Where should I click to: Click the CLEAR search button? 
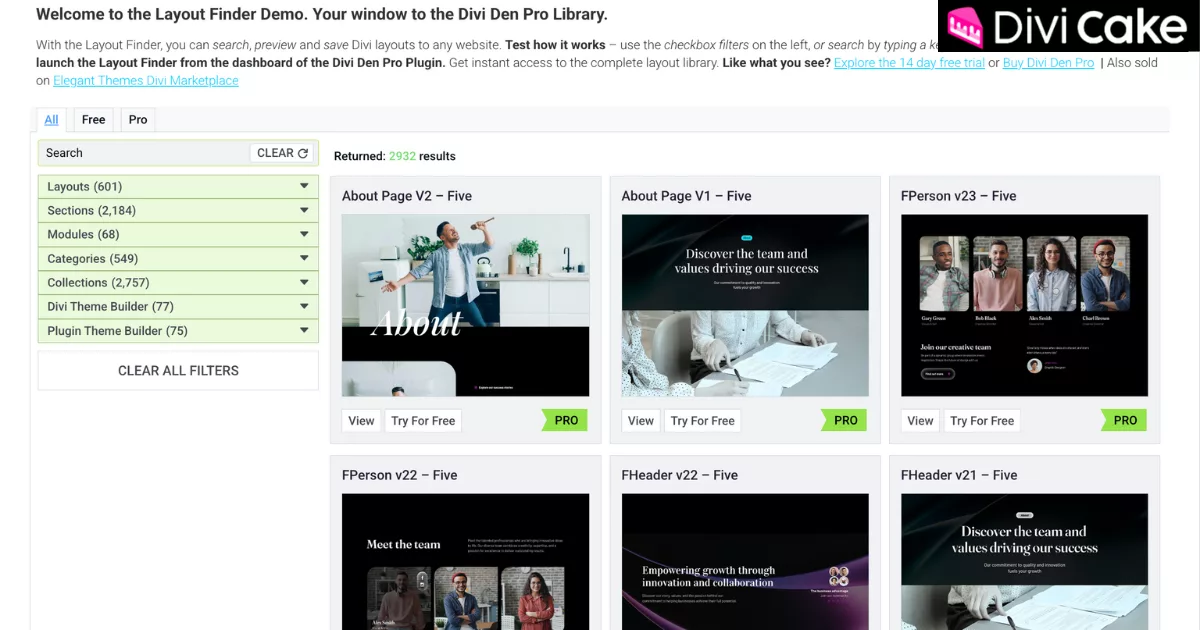coord(282,153)
